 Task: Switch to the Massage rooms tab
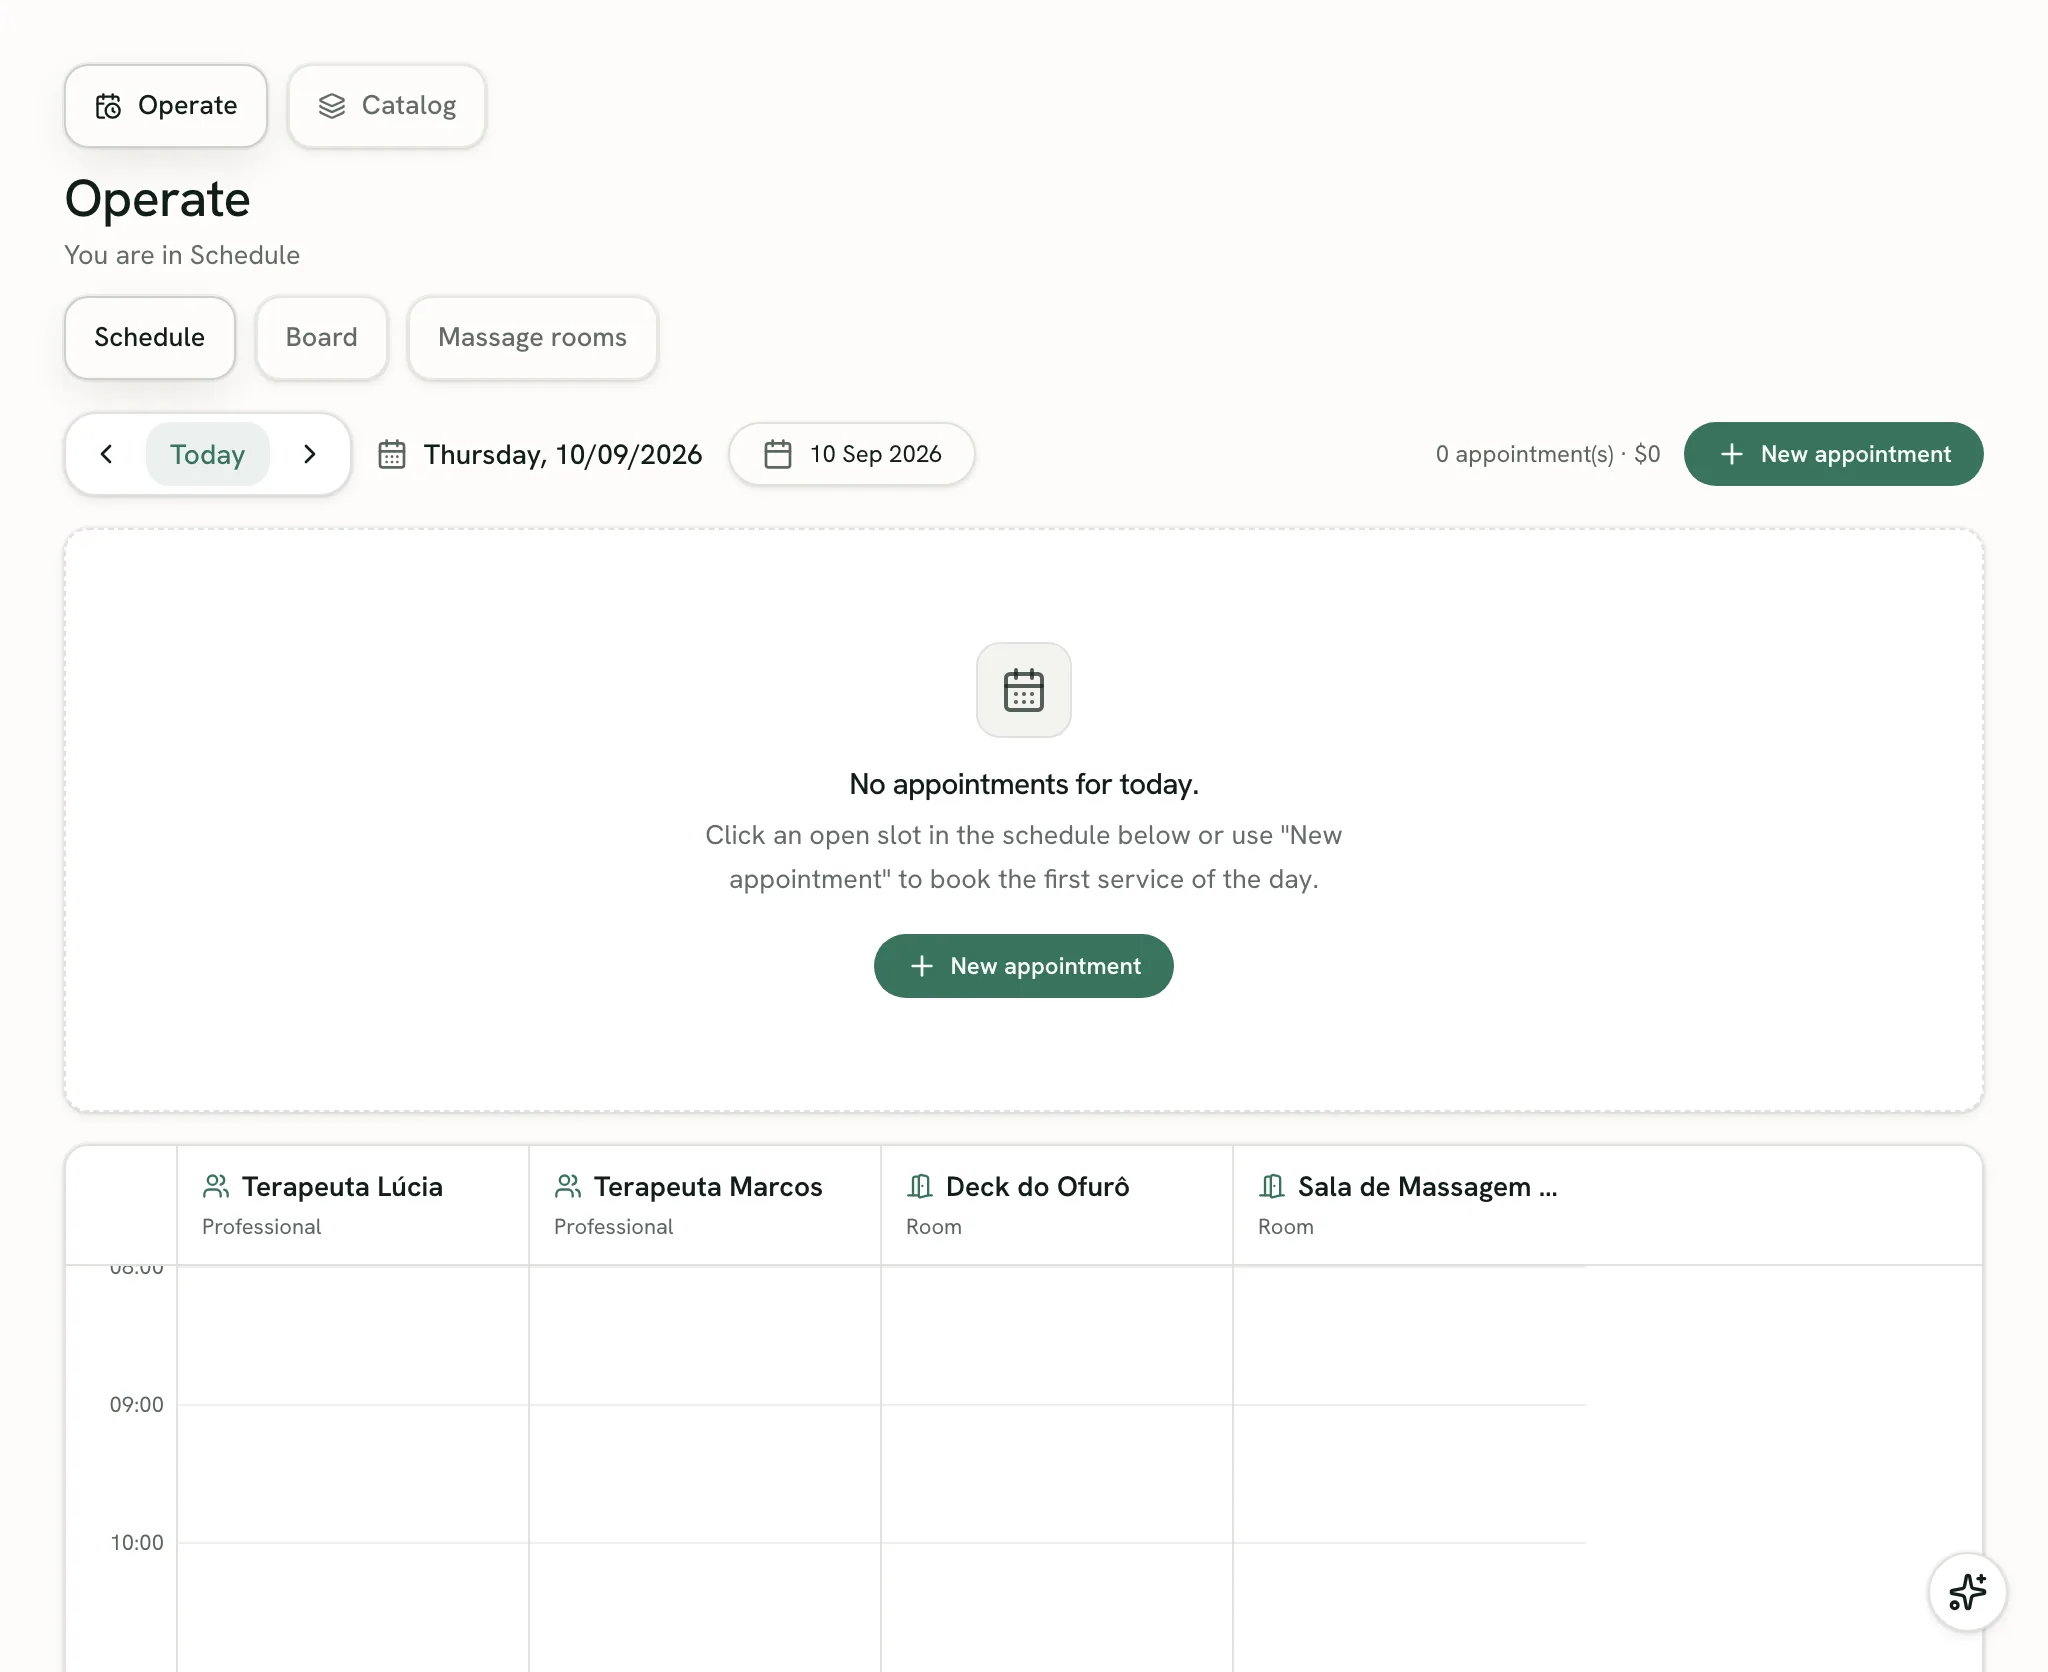coord(532,338)
